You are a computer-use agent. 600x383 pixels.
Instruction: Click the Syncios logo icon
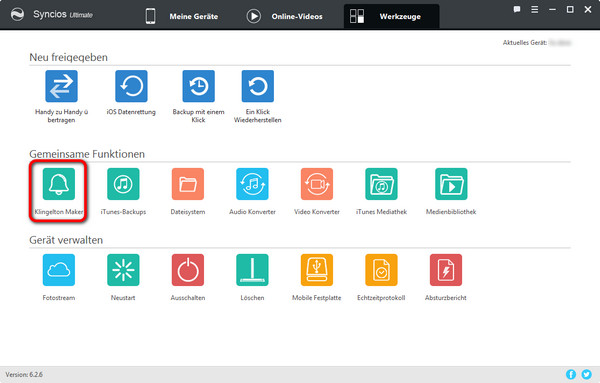coord(17,15)
